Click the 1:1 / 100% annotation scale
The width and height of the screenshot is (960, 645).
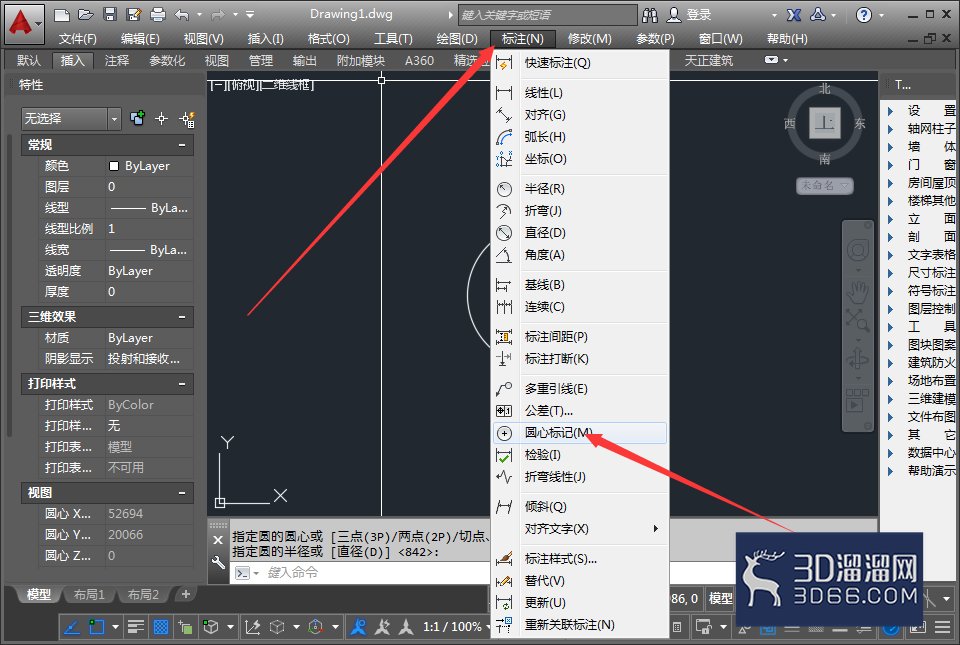[452, 627]
